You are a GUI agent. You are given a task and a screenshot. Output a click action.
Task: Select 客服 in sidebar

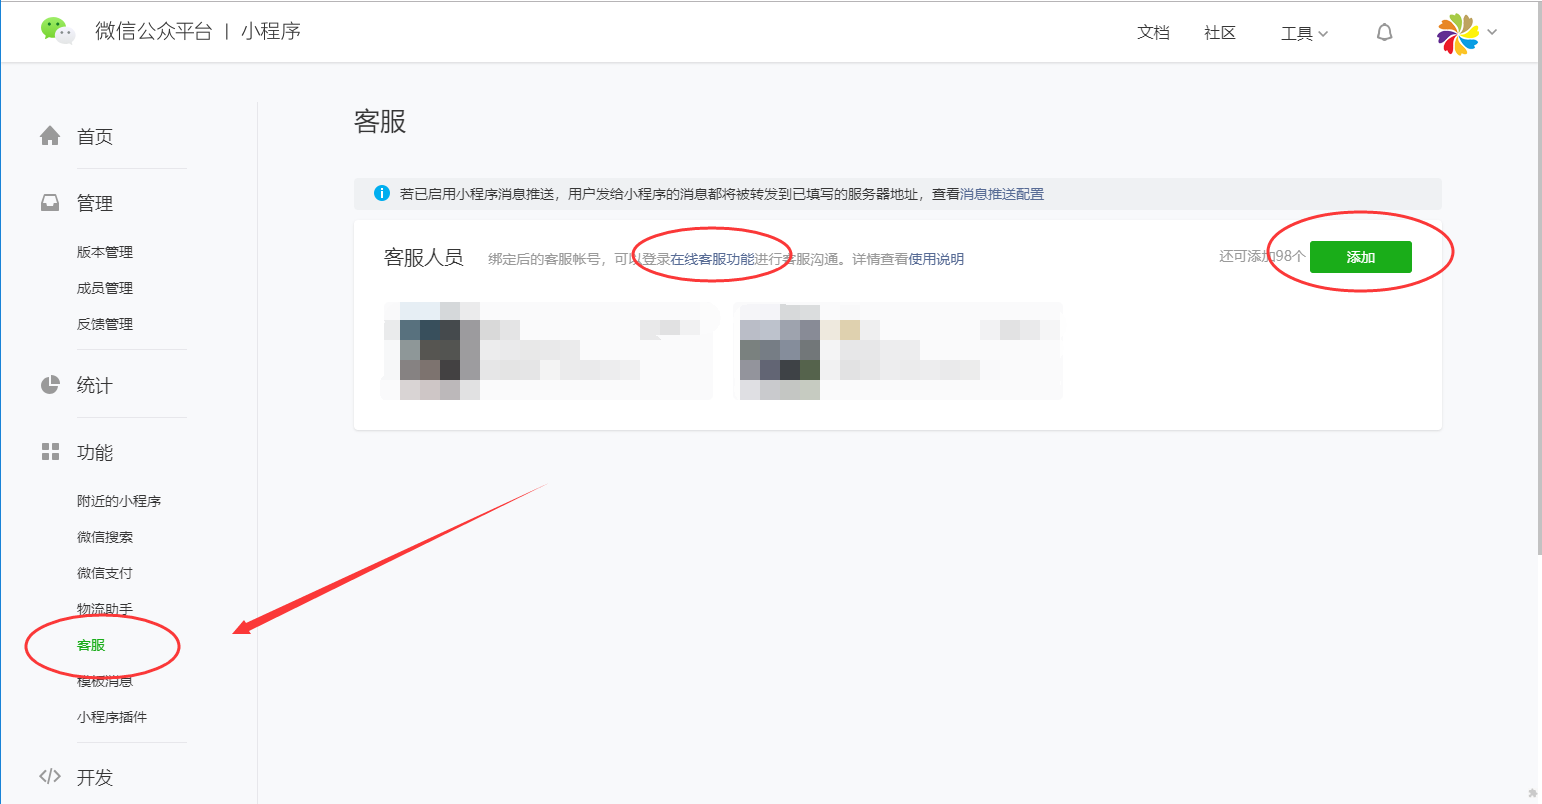tap(91, 645)
